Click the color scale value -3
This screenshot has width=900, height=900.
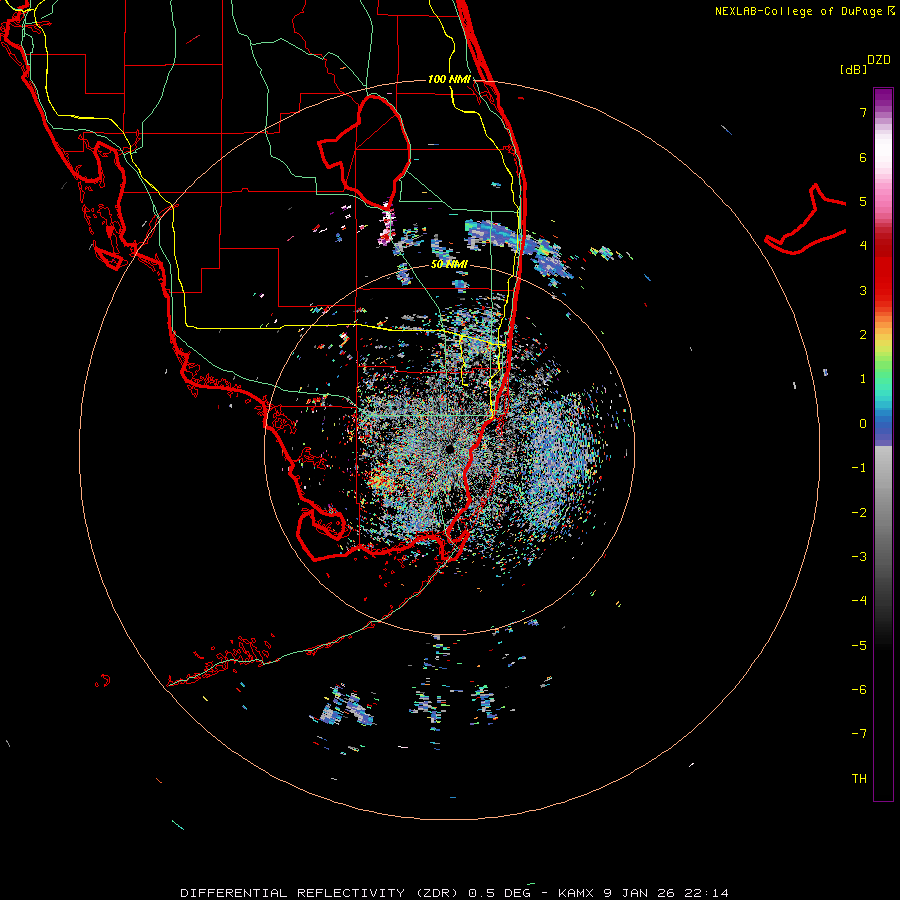tap(859, 556)
